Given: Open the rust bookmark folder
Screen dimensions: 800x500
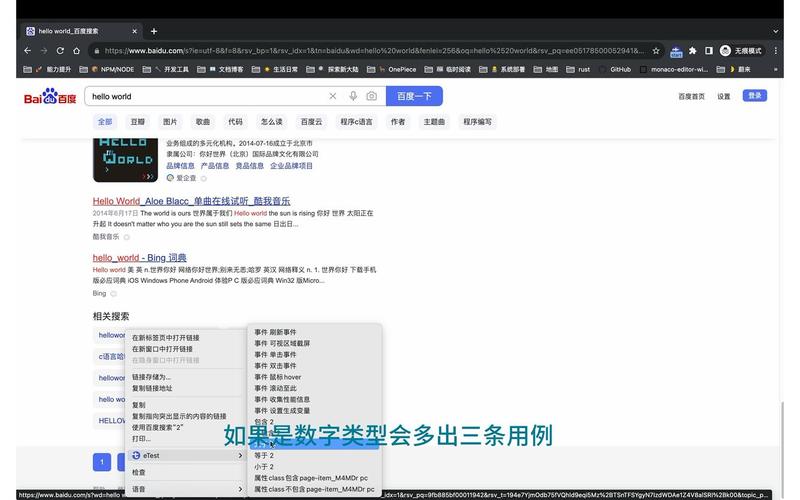Looking at the screenshot, I should 578,69.
